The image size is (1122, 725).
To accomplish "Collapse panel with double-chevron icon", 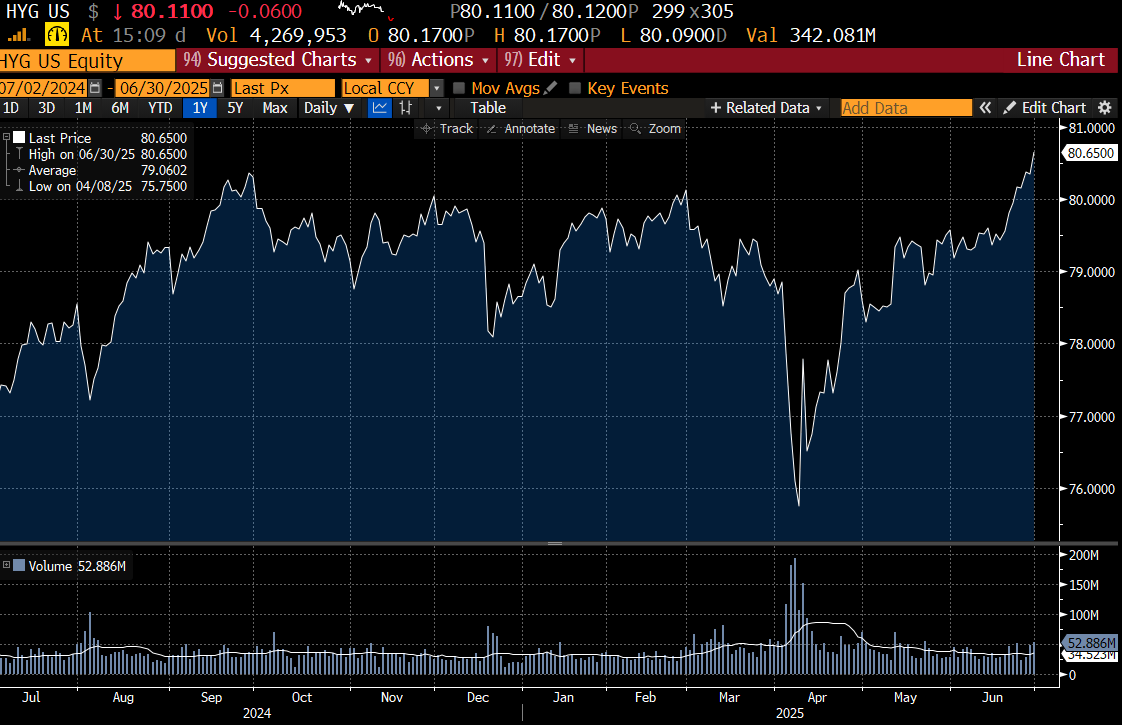I will (985, 108).
